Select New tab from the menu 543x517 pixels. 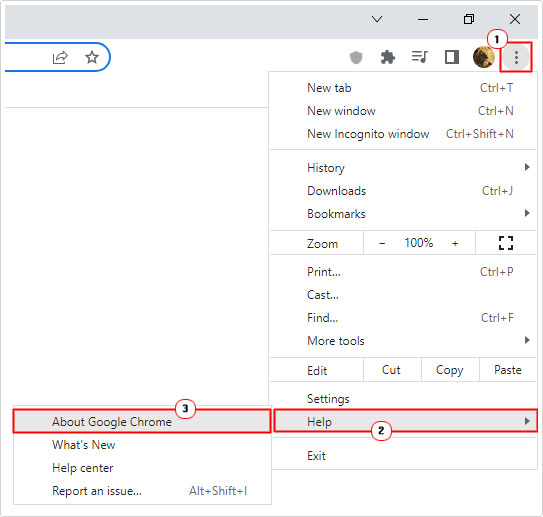click(403, 88)
